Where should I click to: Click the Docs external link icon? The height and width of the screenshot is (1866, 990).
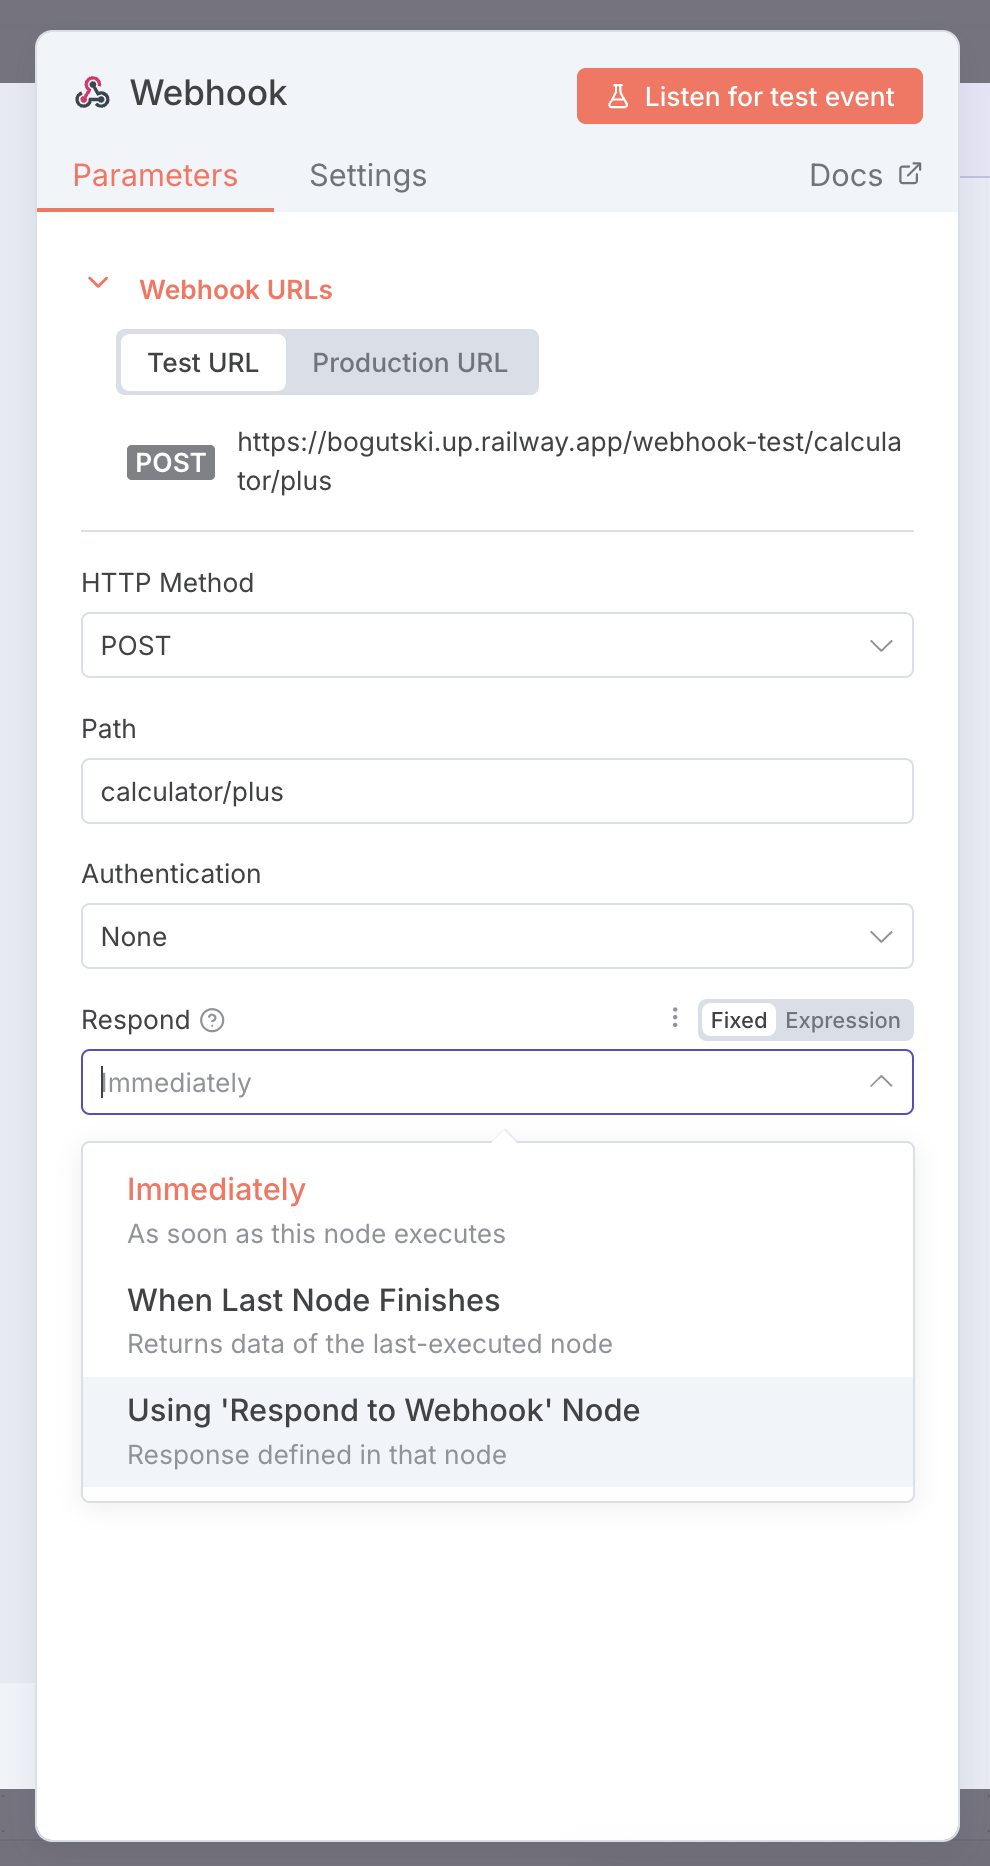(x=910, y=174)
